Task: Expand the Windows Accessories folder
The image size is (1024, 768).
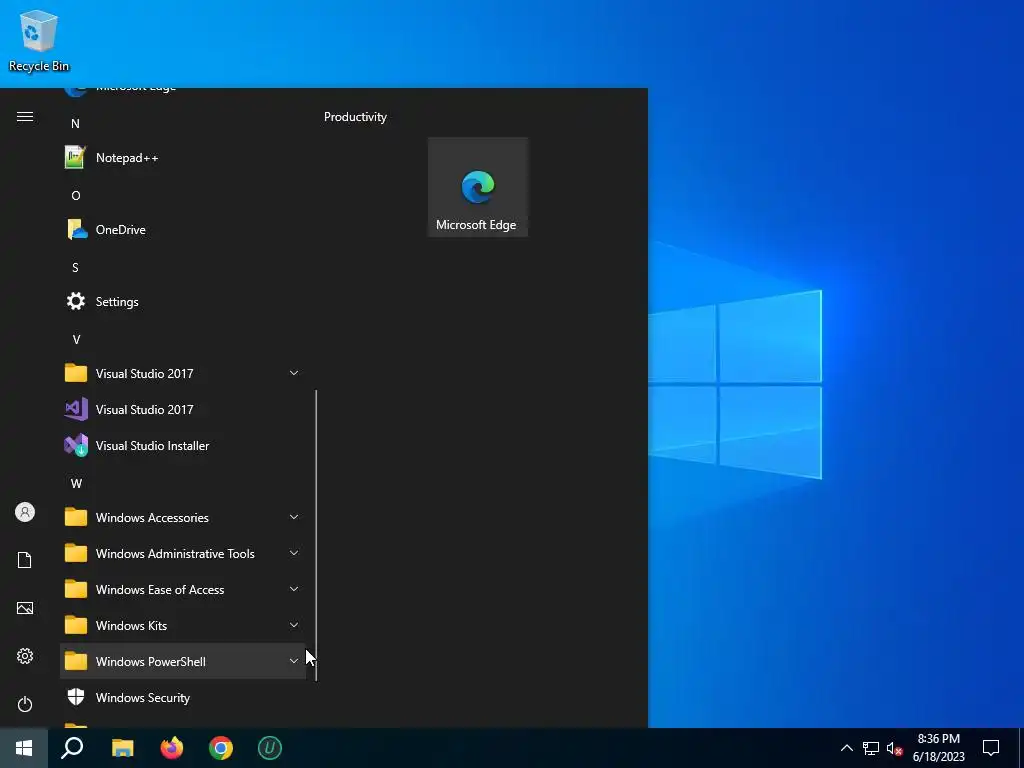Action: click(x=183, y=517)
